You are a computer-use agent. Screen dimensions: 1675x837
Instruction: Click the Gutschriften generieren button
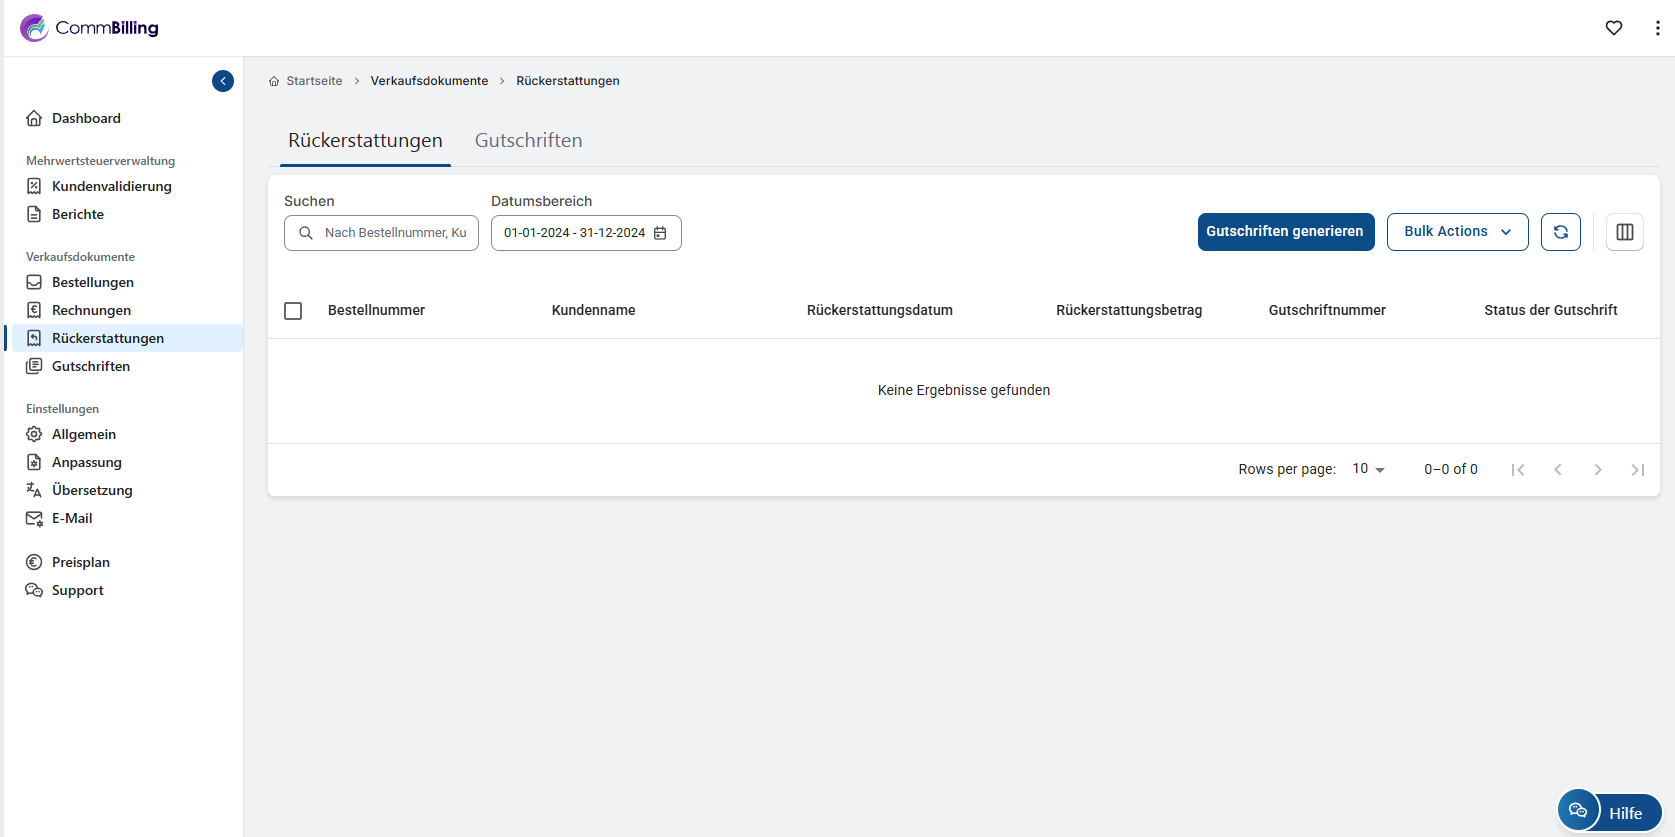(x=1285, y=232)
